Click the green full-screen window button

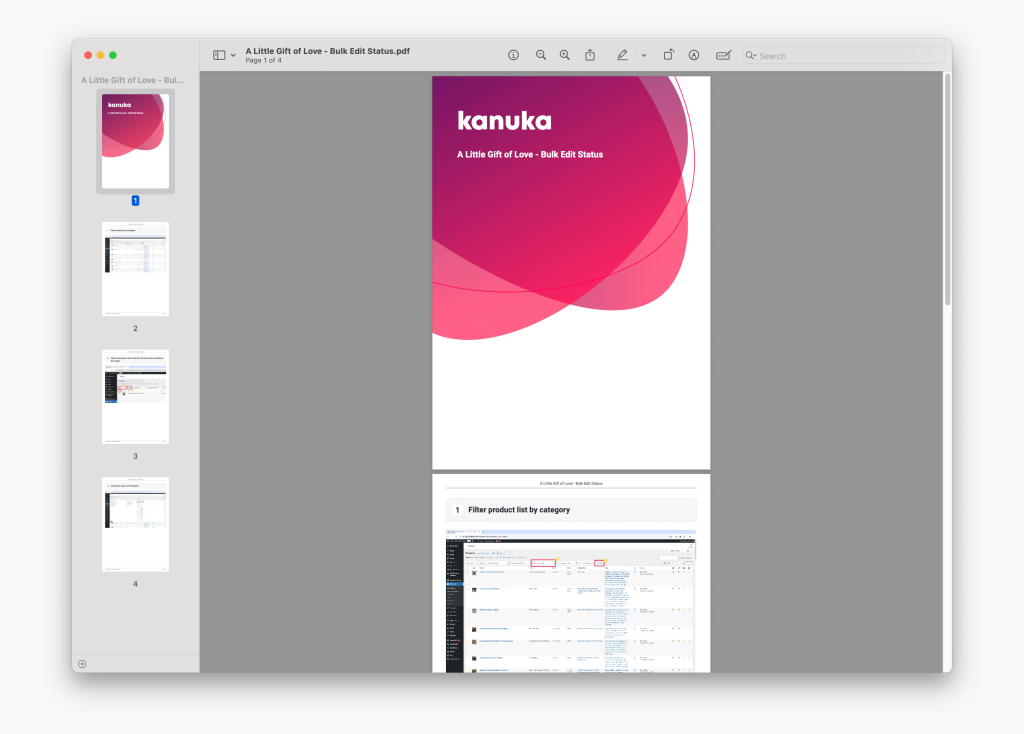pos(113,56)
